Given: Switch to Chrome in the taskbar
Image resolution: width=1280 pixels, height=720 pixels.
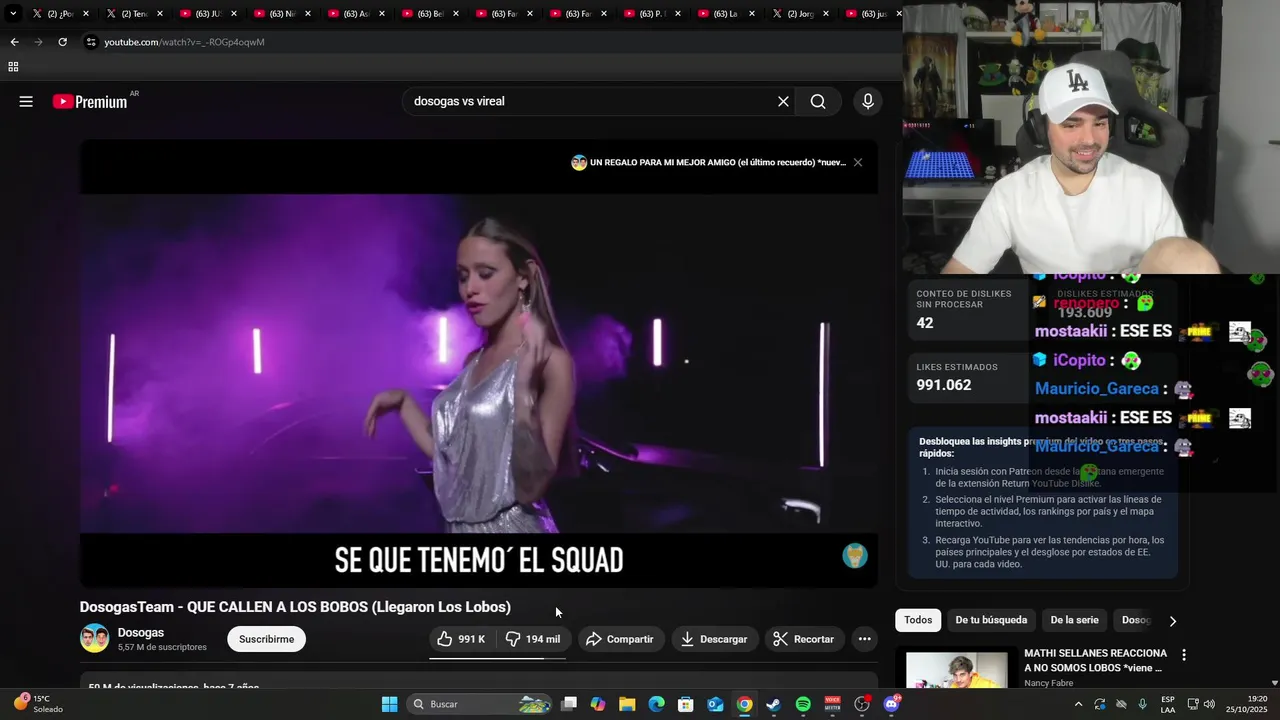Looking at the screenshot, I should pos(744,704).
